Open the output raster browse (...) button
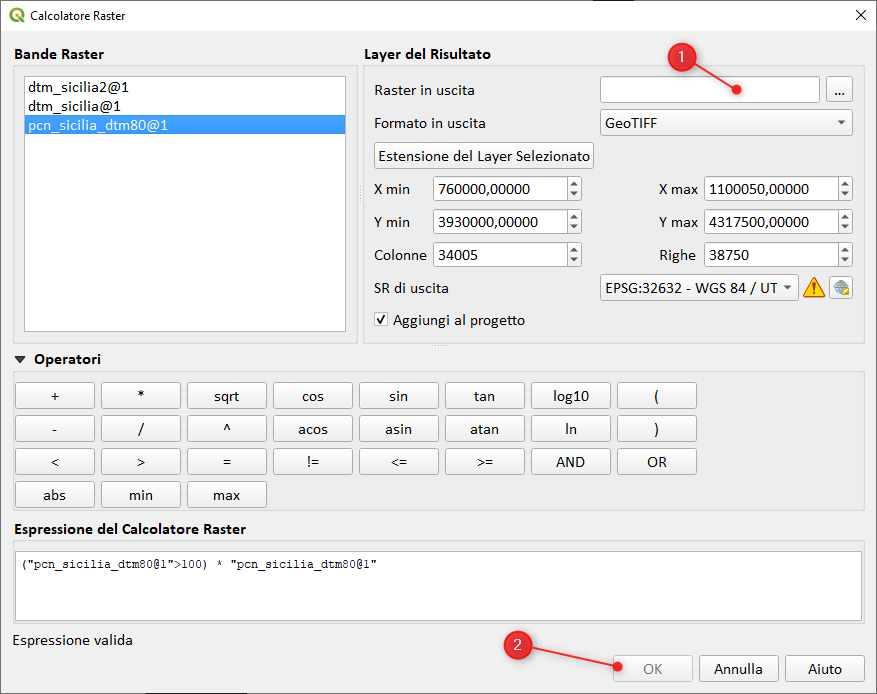The image size is (877, 694). coord(839,90)
